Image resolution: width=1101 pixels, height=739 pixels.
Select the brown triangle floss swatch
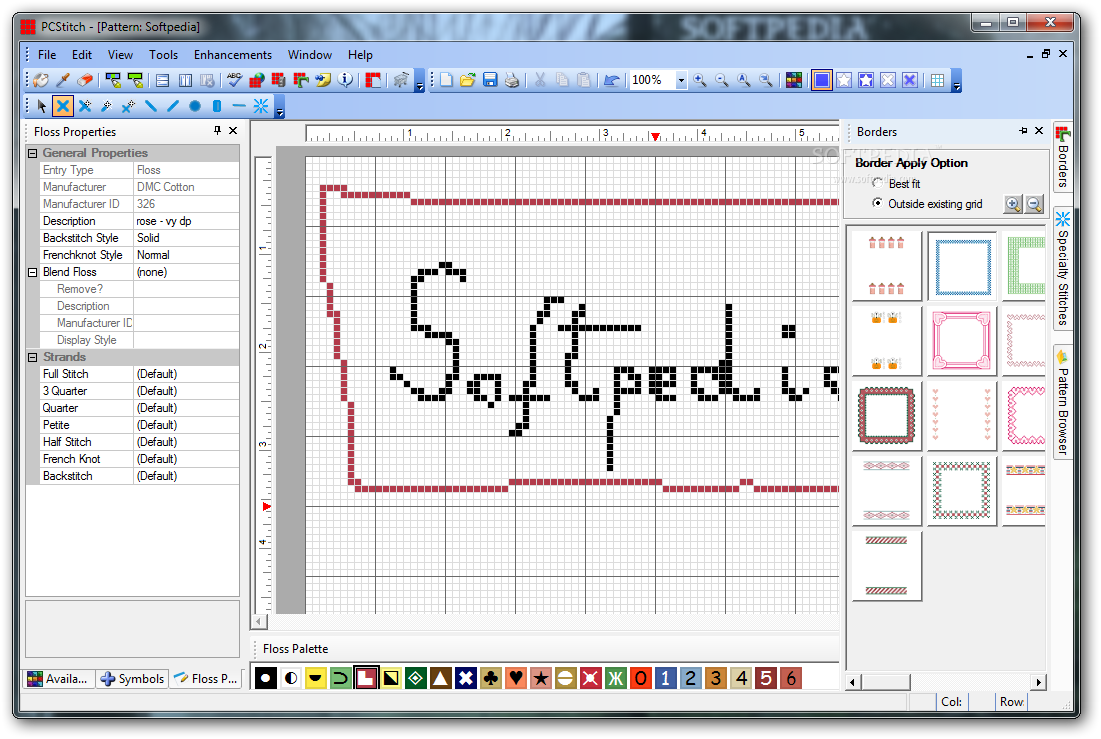click(x=441, y=678)
